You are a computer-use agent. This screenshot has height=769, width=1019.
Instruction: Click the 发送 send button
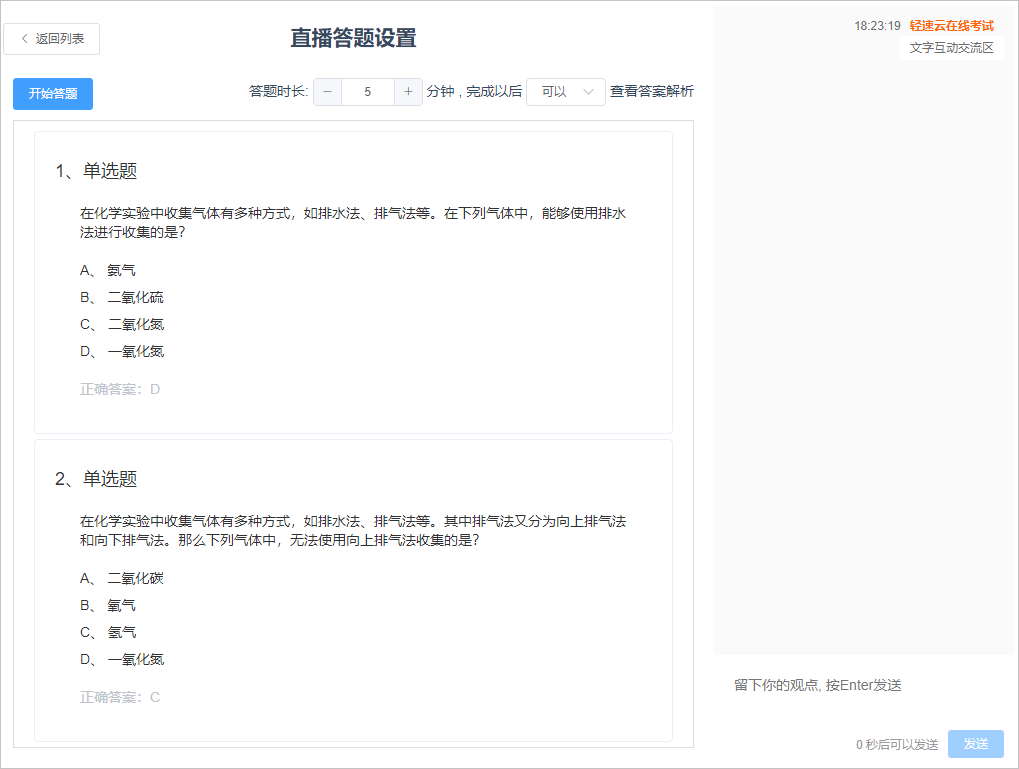975,744
